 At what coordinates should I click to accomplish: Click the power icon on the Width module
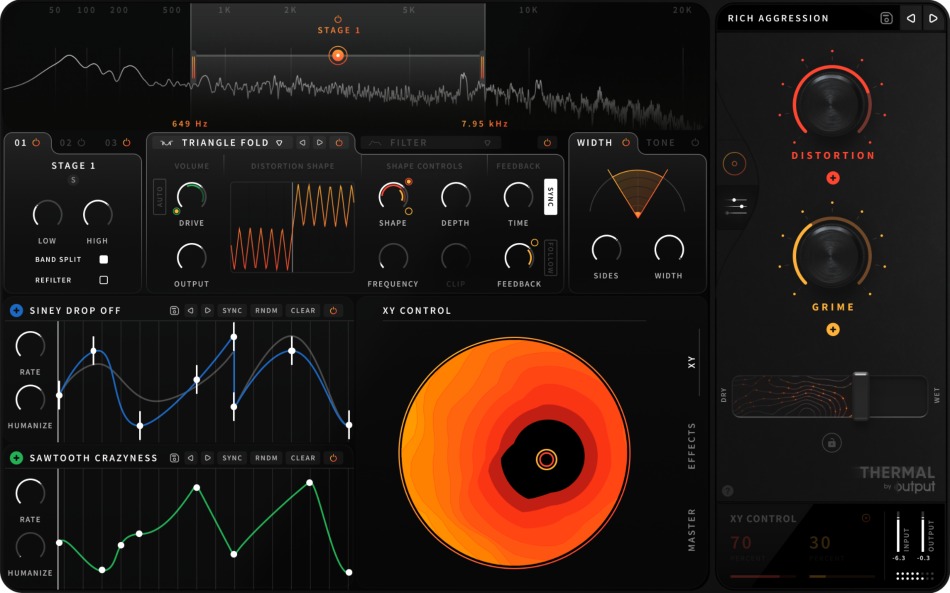coord(626,142)
